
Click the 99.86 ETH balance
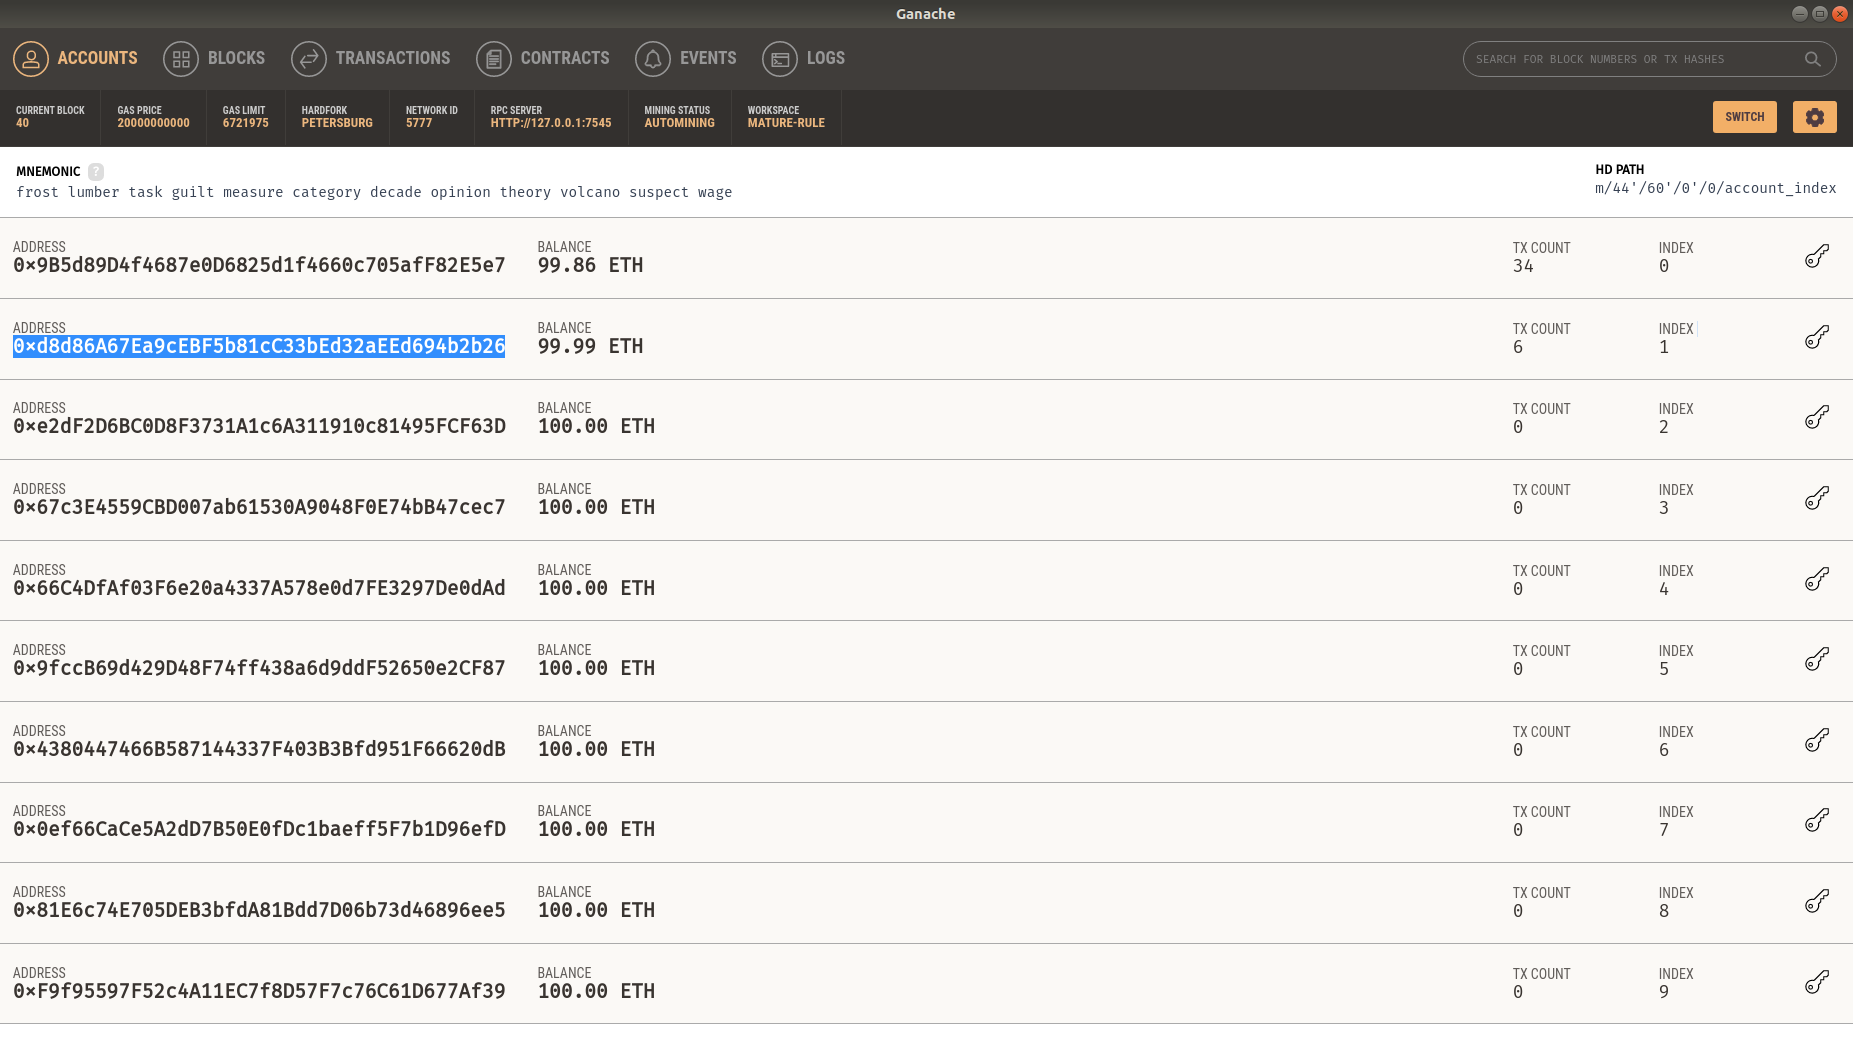pyautogui.click(x=590, y=265)
